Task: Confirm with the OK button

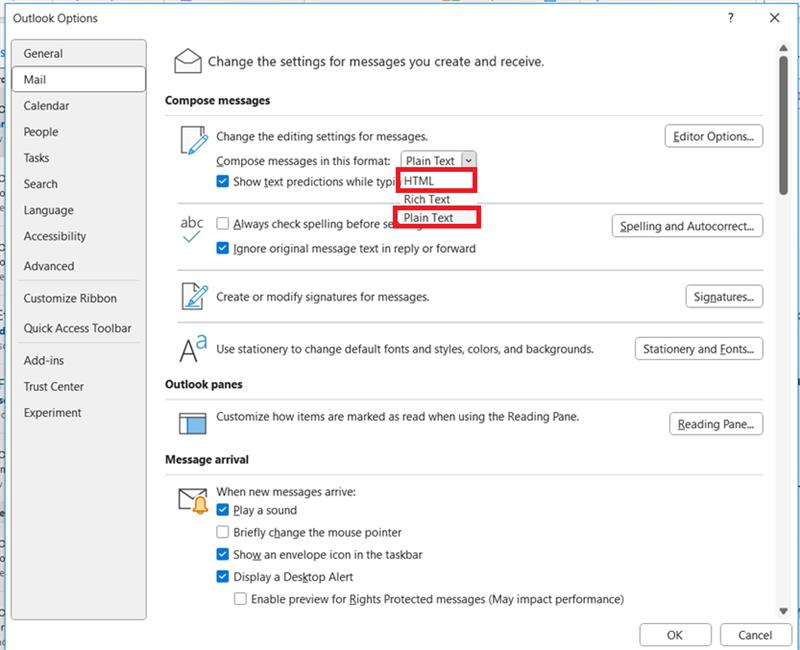Action: click(675, 635)
